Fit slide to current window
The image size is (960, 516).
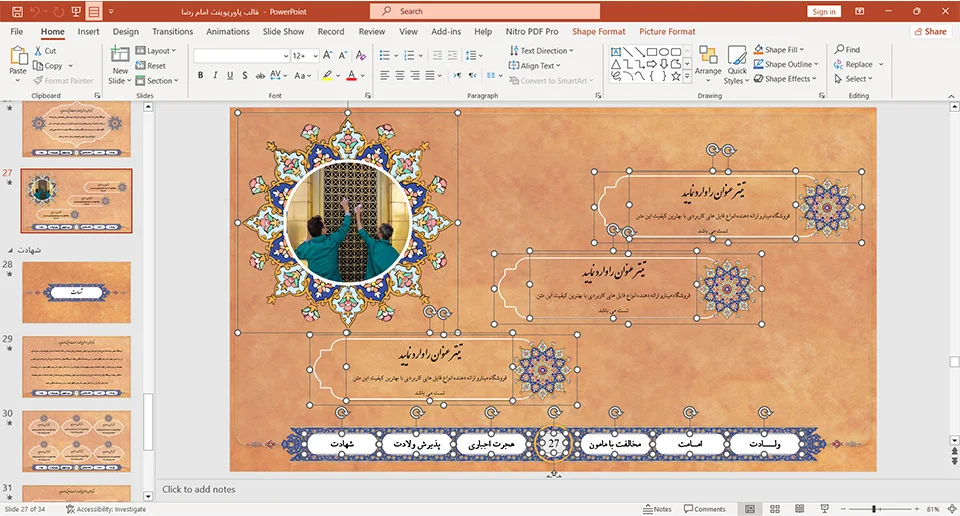coord(952,509)
